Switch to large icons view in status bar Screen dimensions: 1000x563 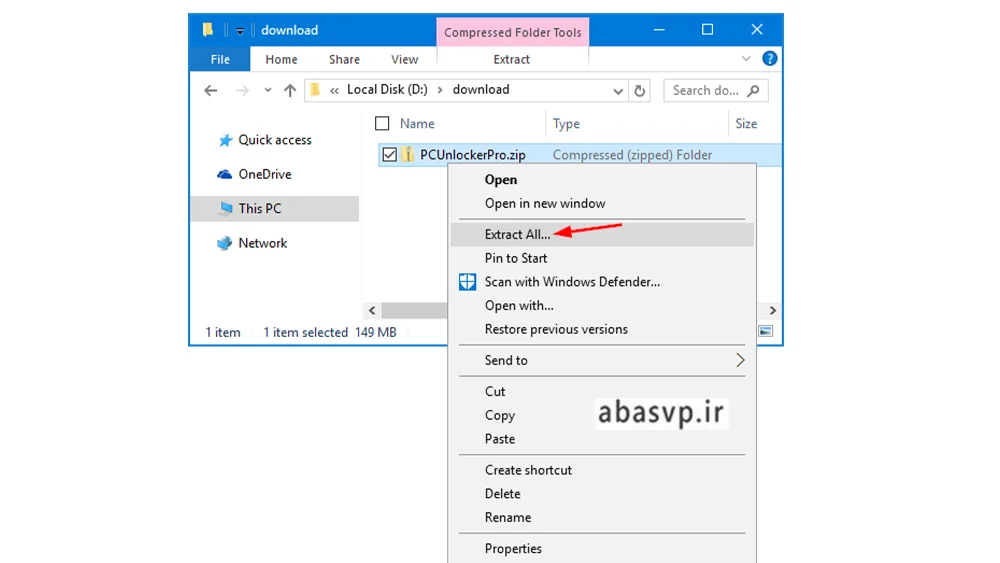click(x=765, y=331)
